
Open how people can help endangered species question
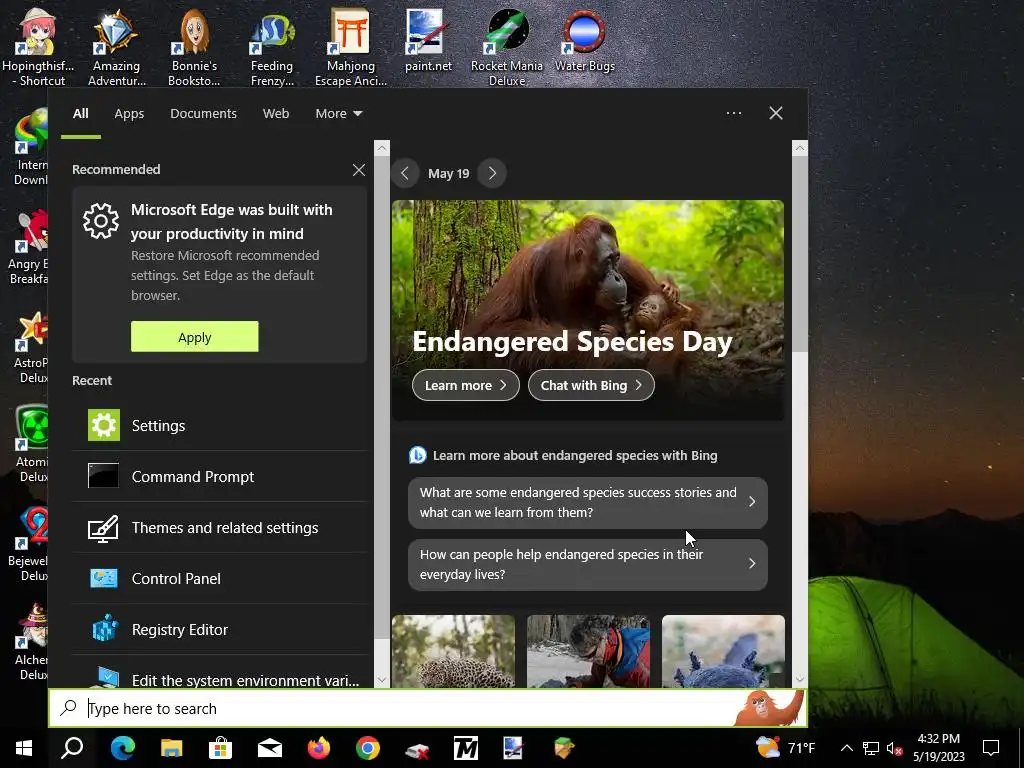pyautogui.click(x=587, y=564)
